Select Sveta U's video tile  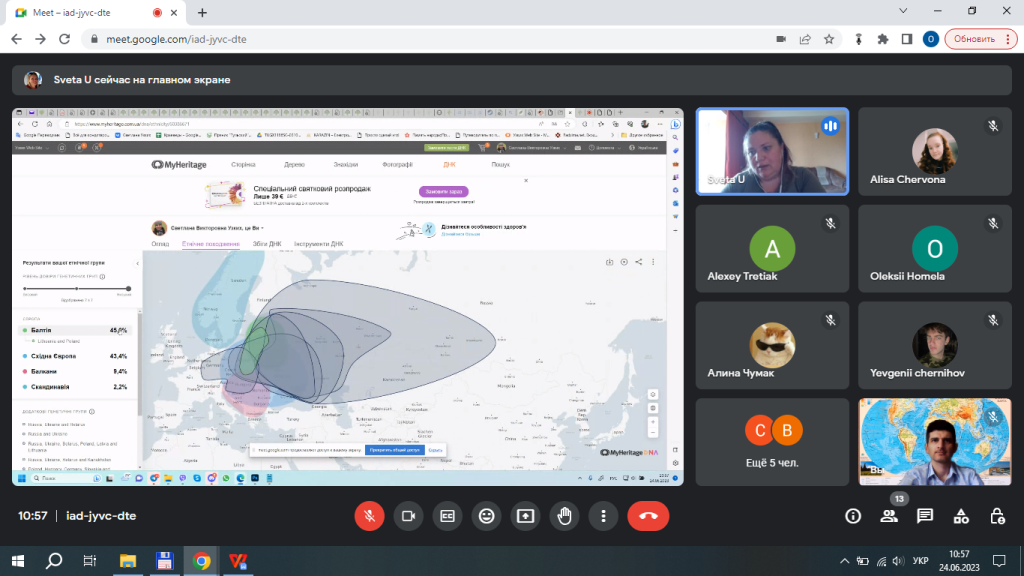coord(773,152)
